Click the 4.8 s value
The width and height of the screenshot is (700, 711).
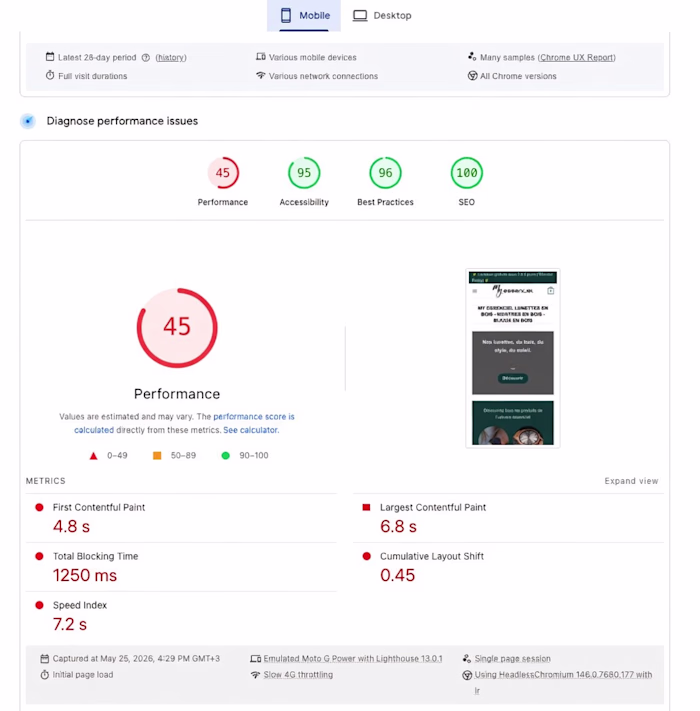tap(71, 526)
